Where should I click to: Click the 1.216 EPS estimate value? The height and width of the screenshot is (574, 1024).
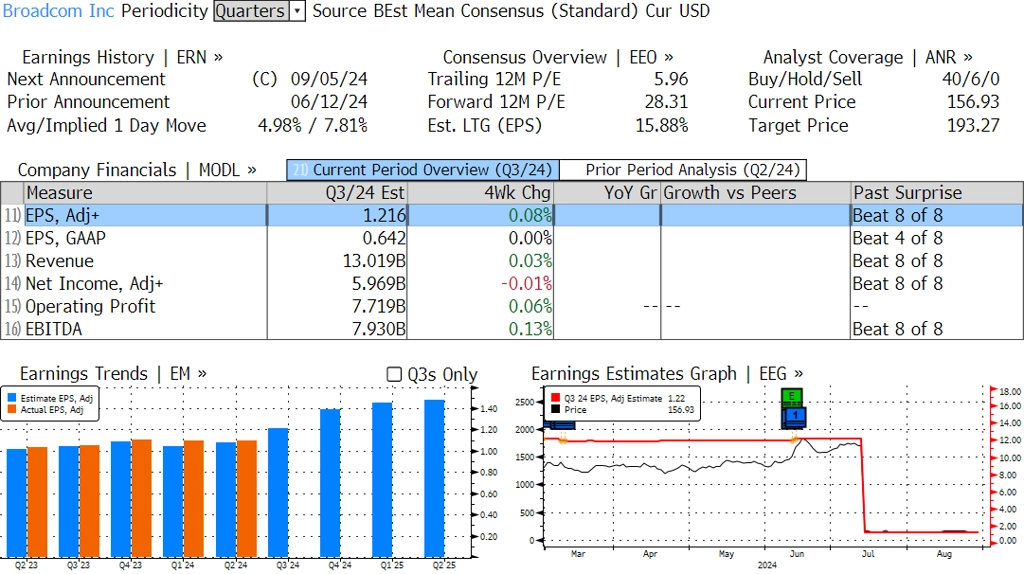coord(384,215)
